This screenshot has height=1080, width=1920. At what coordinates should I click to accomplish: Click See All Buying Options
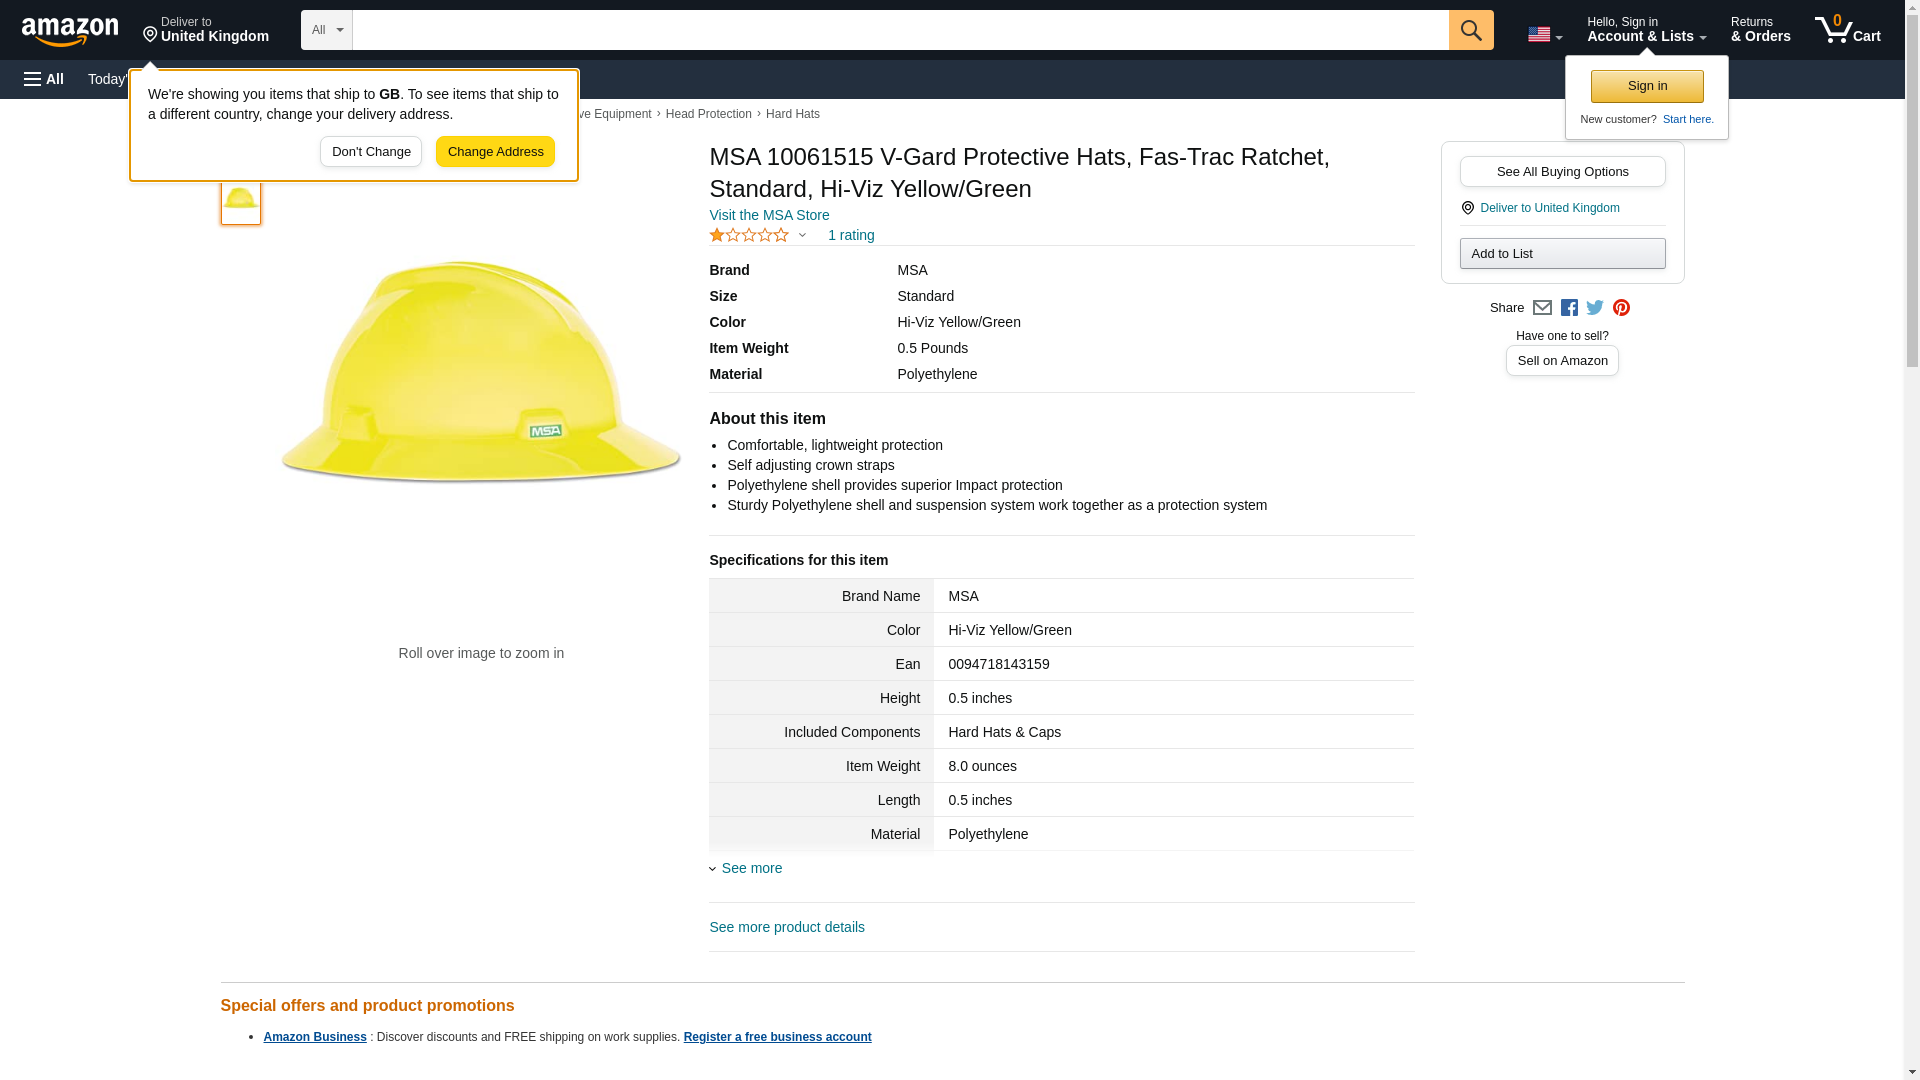tap(1562, 171)
